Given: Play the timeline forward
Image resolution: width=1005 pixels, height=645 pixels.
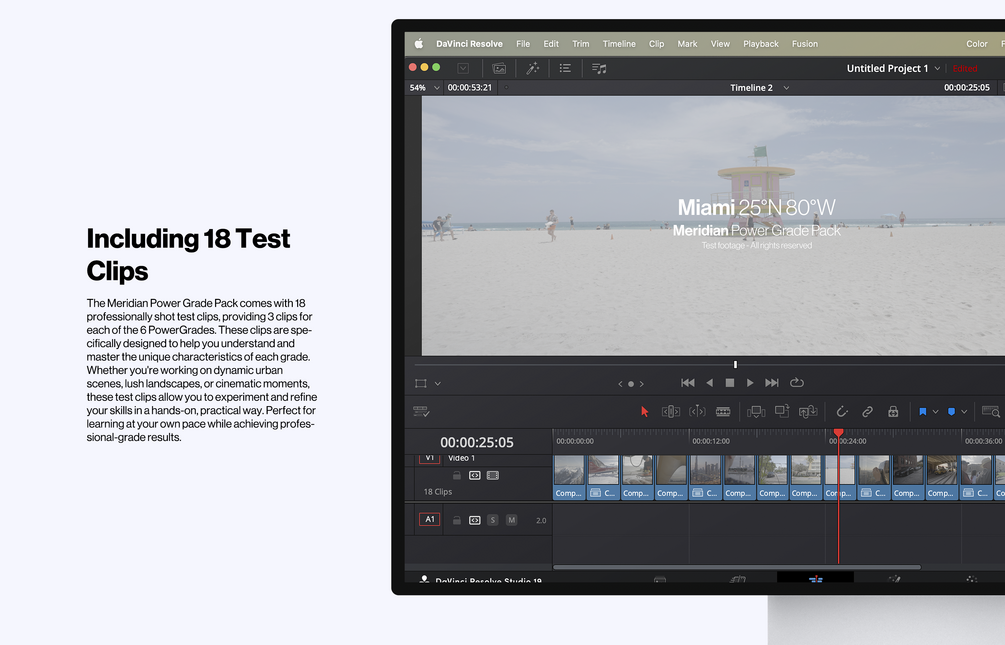Looking at the screenshot, I should pyautogui.click(x=750, y=383).
